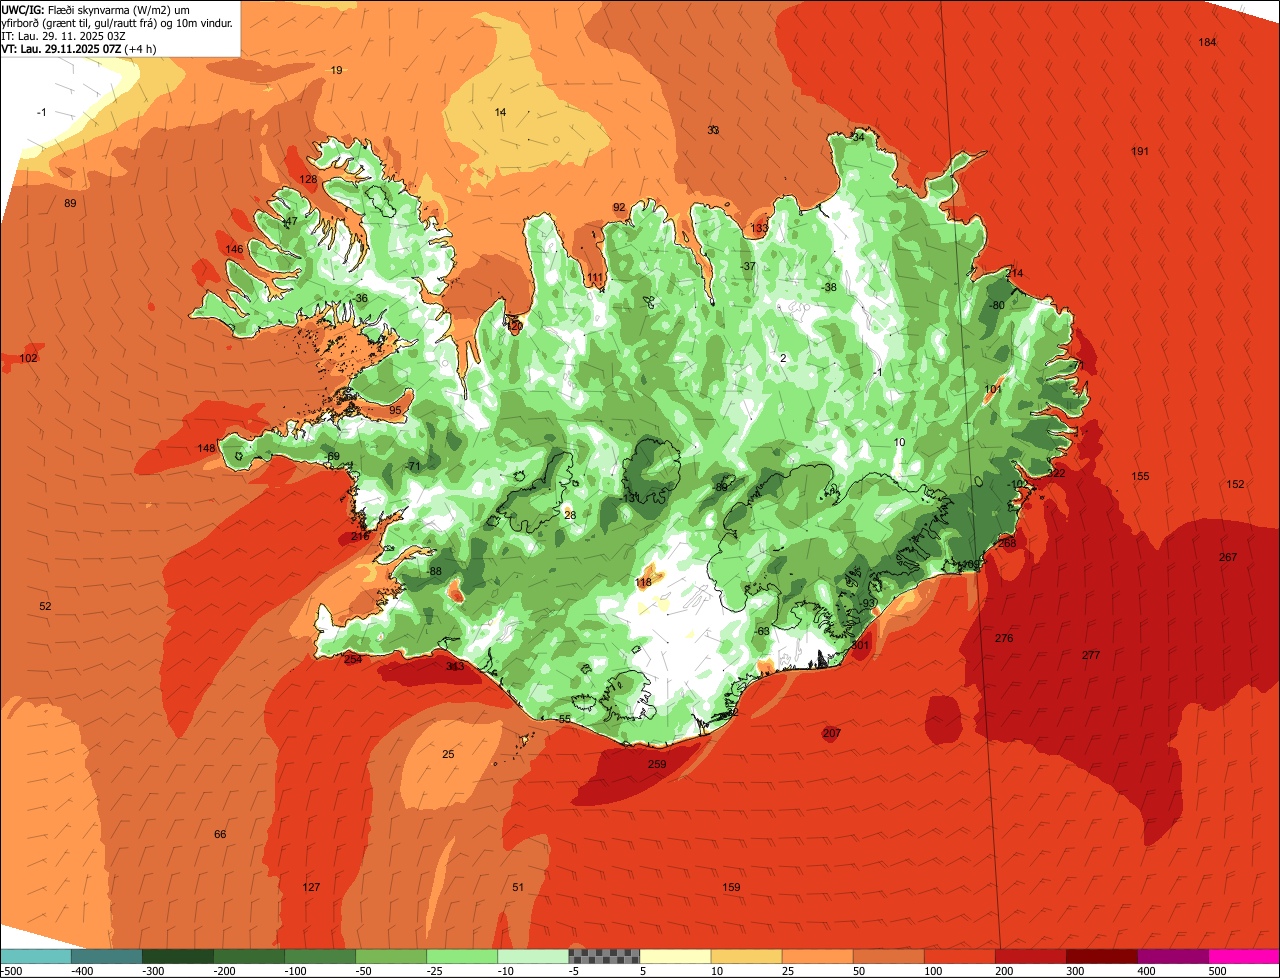Click the map value 276 on the ocean

pos(1004,638)
